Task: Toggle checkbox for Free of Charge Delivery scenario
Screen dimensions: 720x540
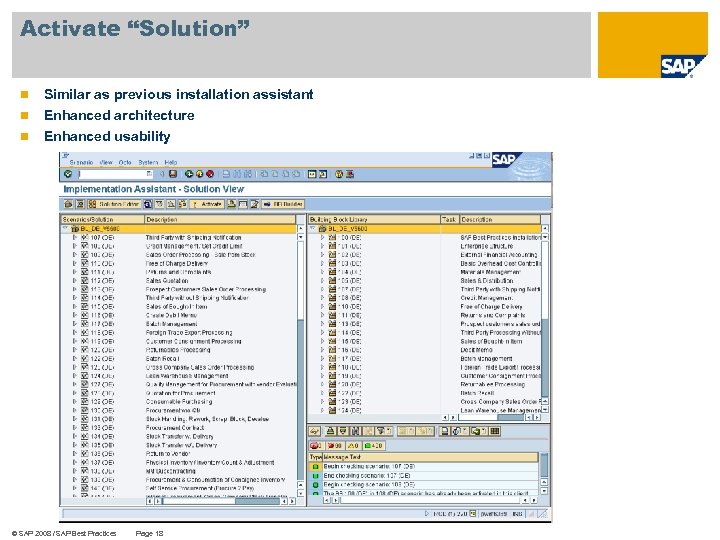Action: coord(84,264)
